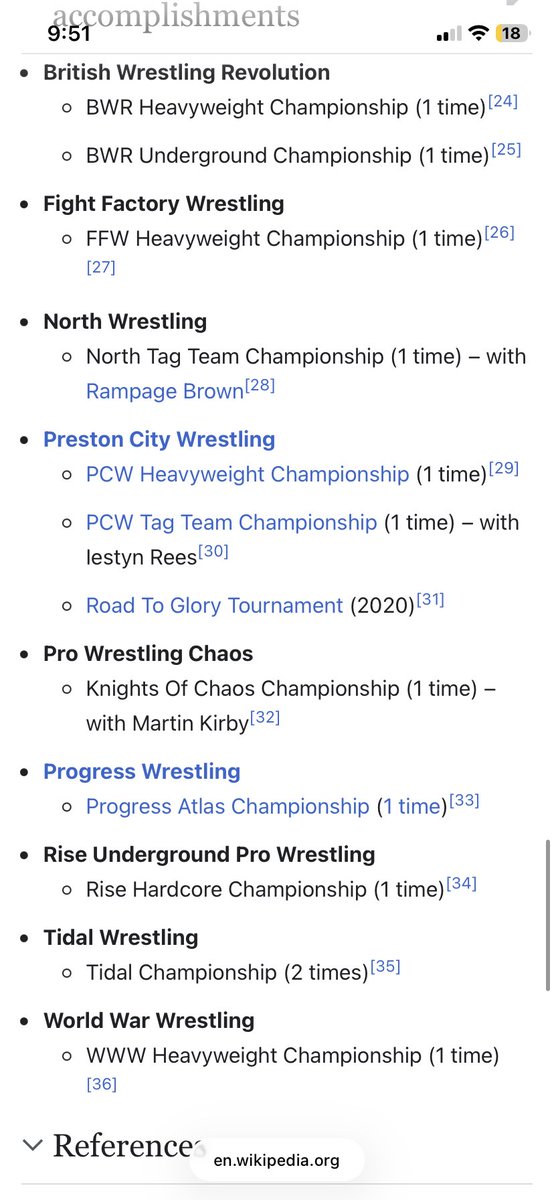Screen dimensions: 554x1200
Task: Tap the cellular signal bars icon
Action: point(449,34)
